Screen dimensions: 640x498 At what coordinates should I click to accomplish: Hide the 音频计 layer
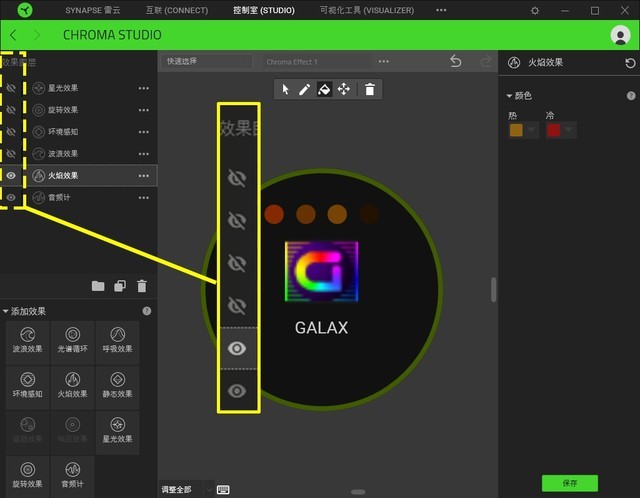[11, 198]
